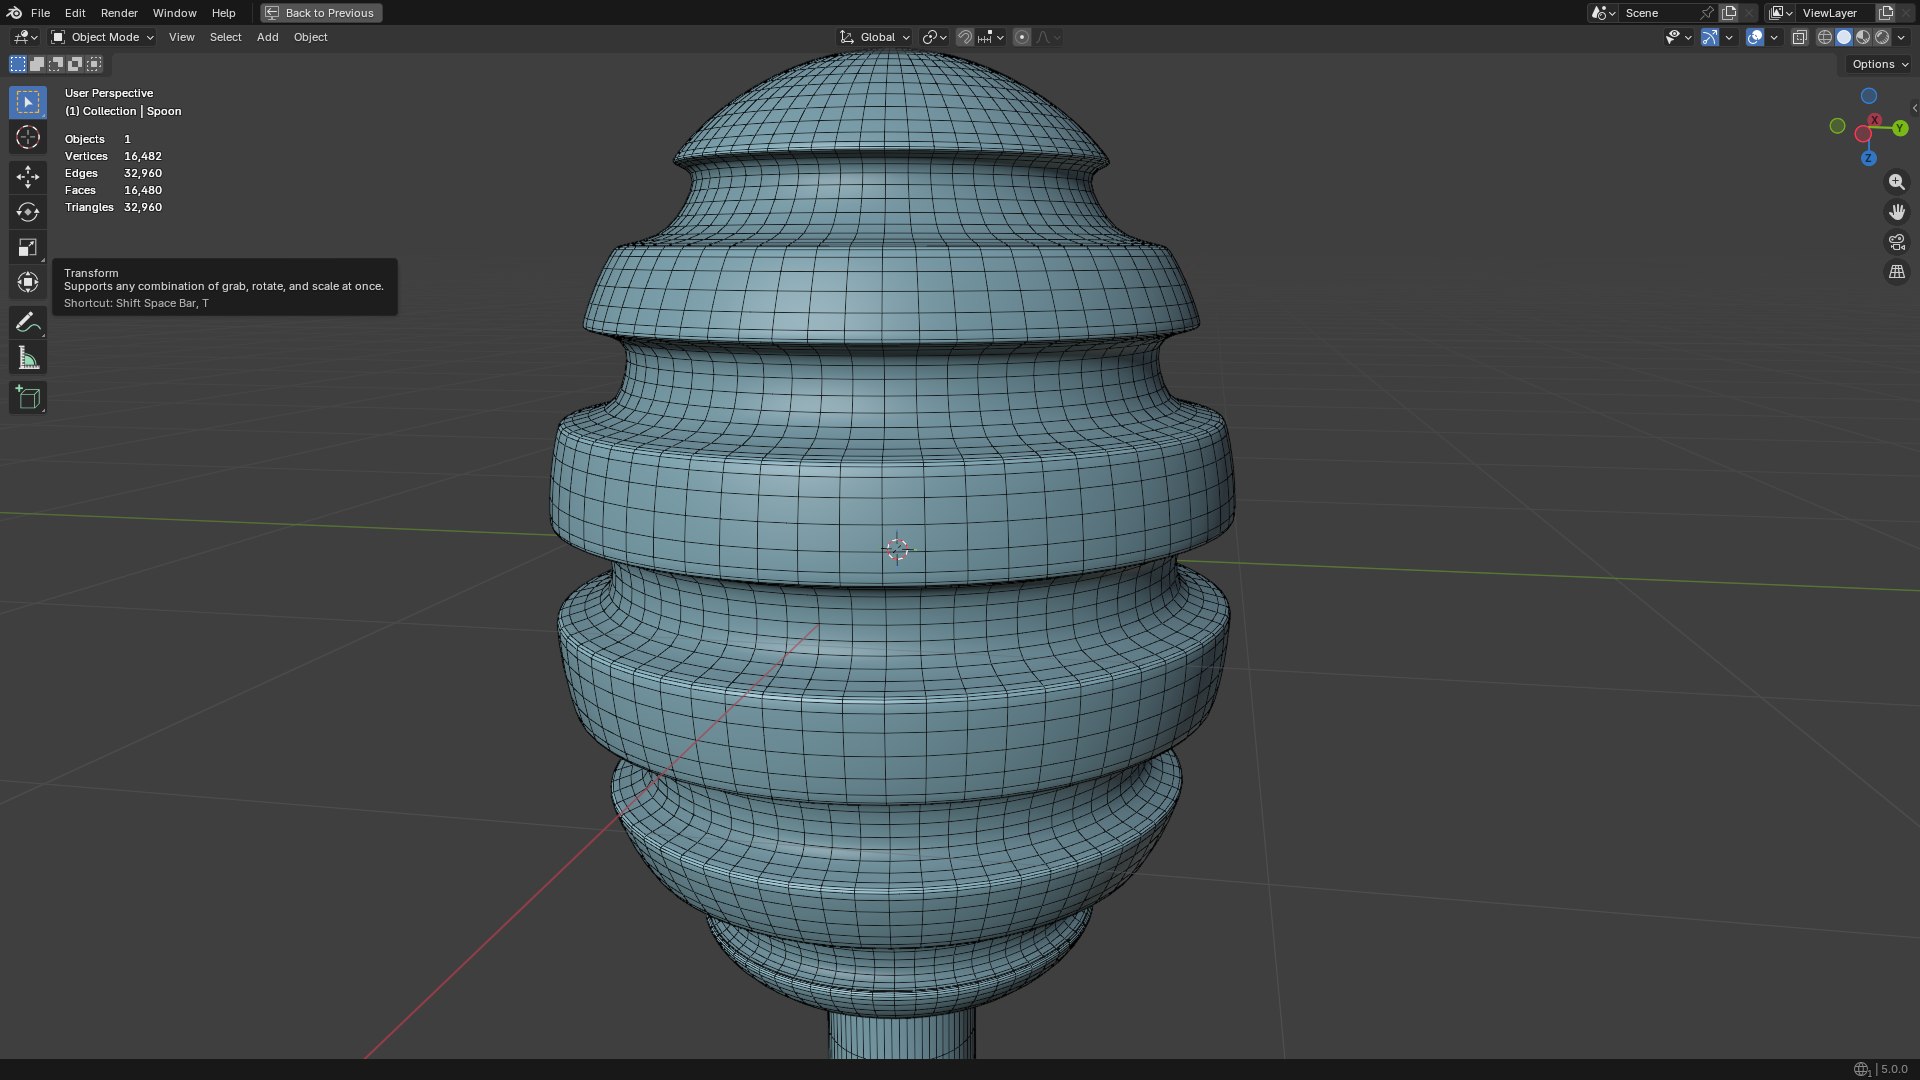Viewport: 1920px width, 1080px height.
Task: Select the Transform tool
Action: 28,282
